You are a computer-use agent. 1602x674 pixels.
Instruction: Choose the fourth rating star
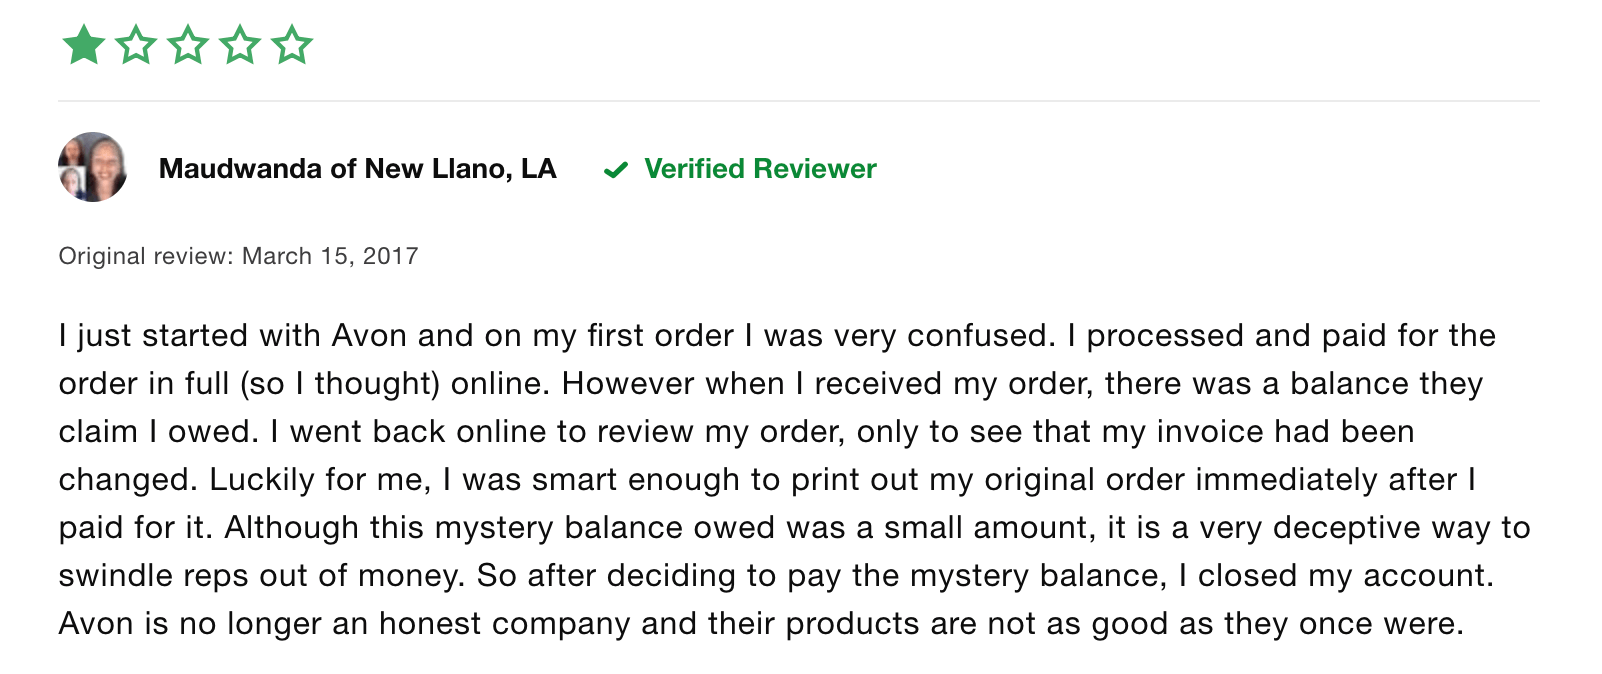240,45
